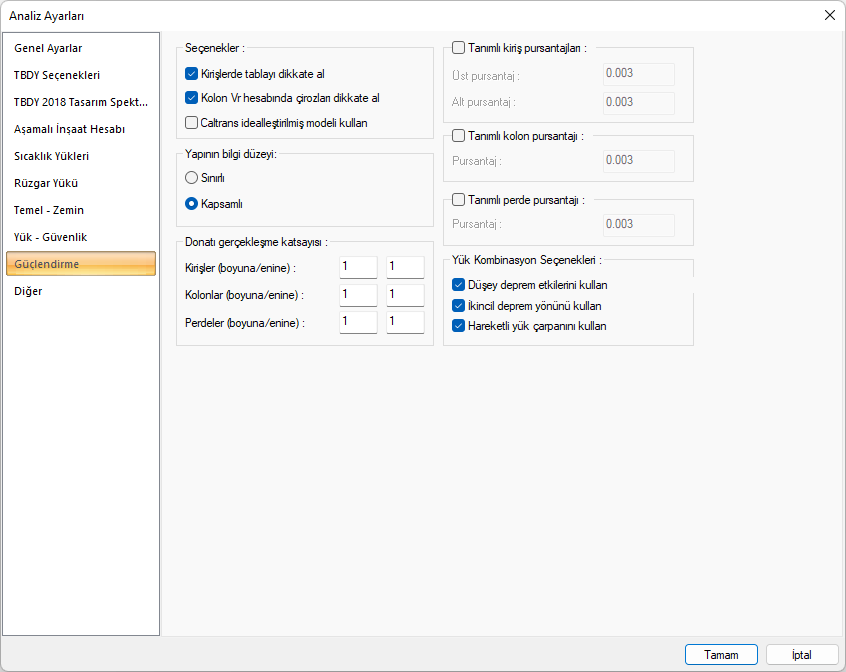Image resolution: width=846 pixels, height=672 pixels.
Task: Open the Genel Ayarlar section
Action: [48, 48]
